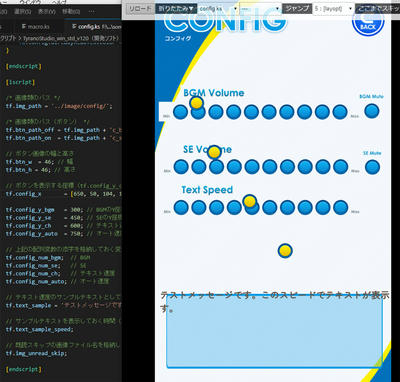Click the yellow marker on BGM Volume row
The height and width of the screenshot is (382, 400).
pos(197,103)
